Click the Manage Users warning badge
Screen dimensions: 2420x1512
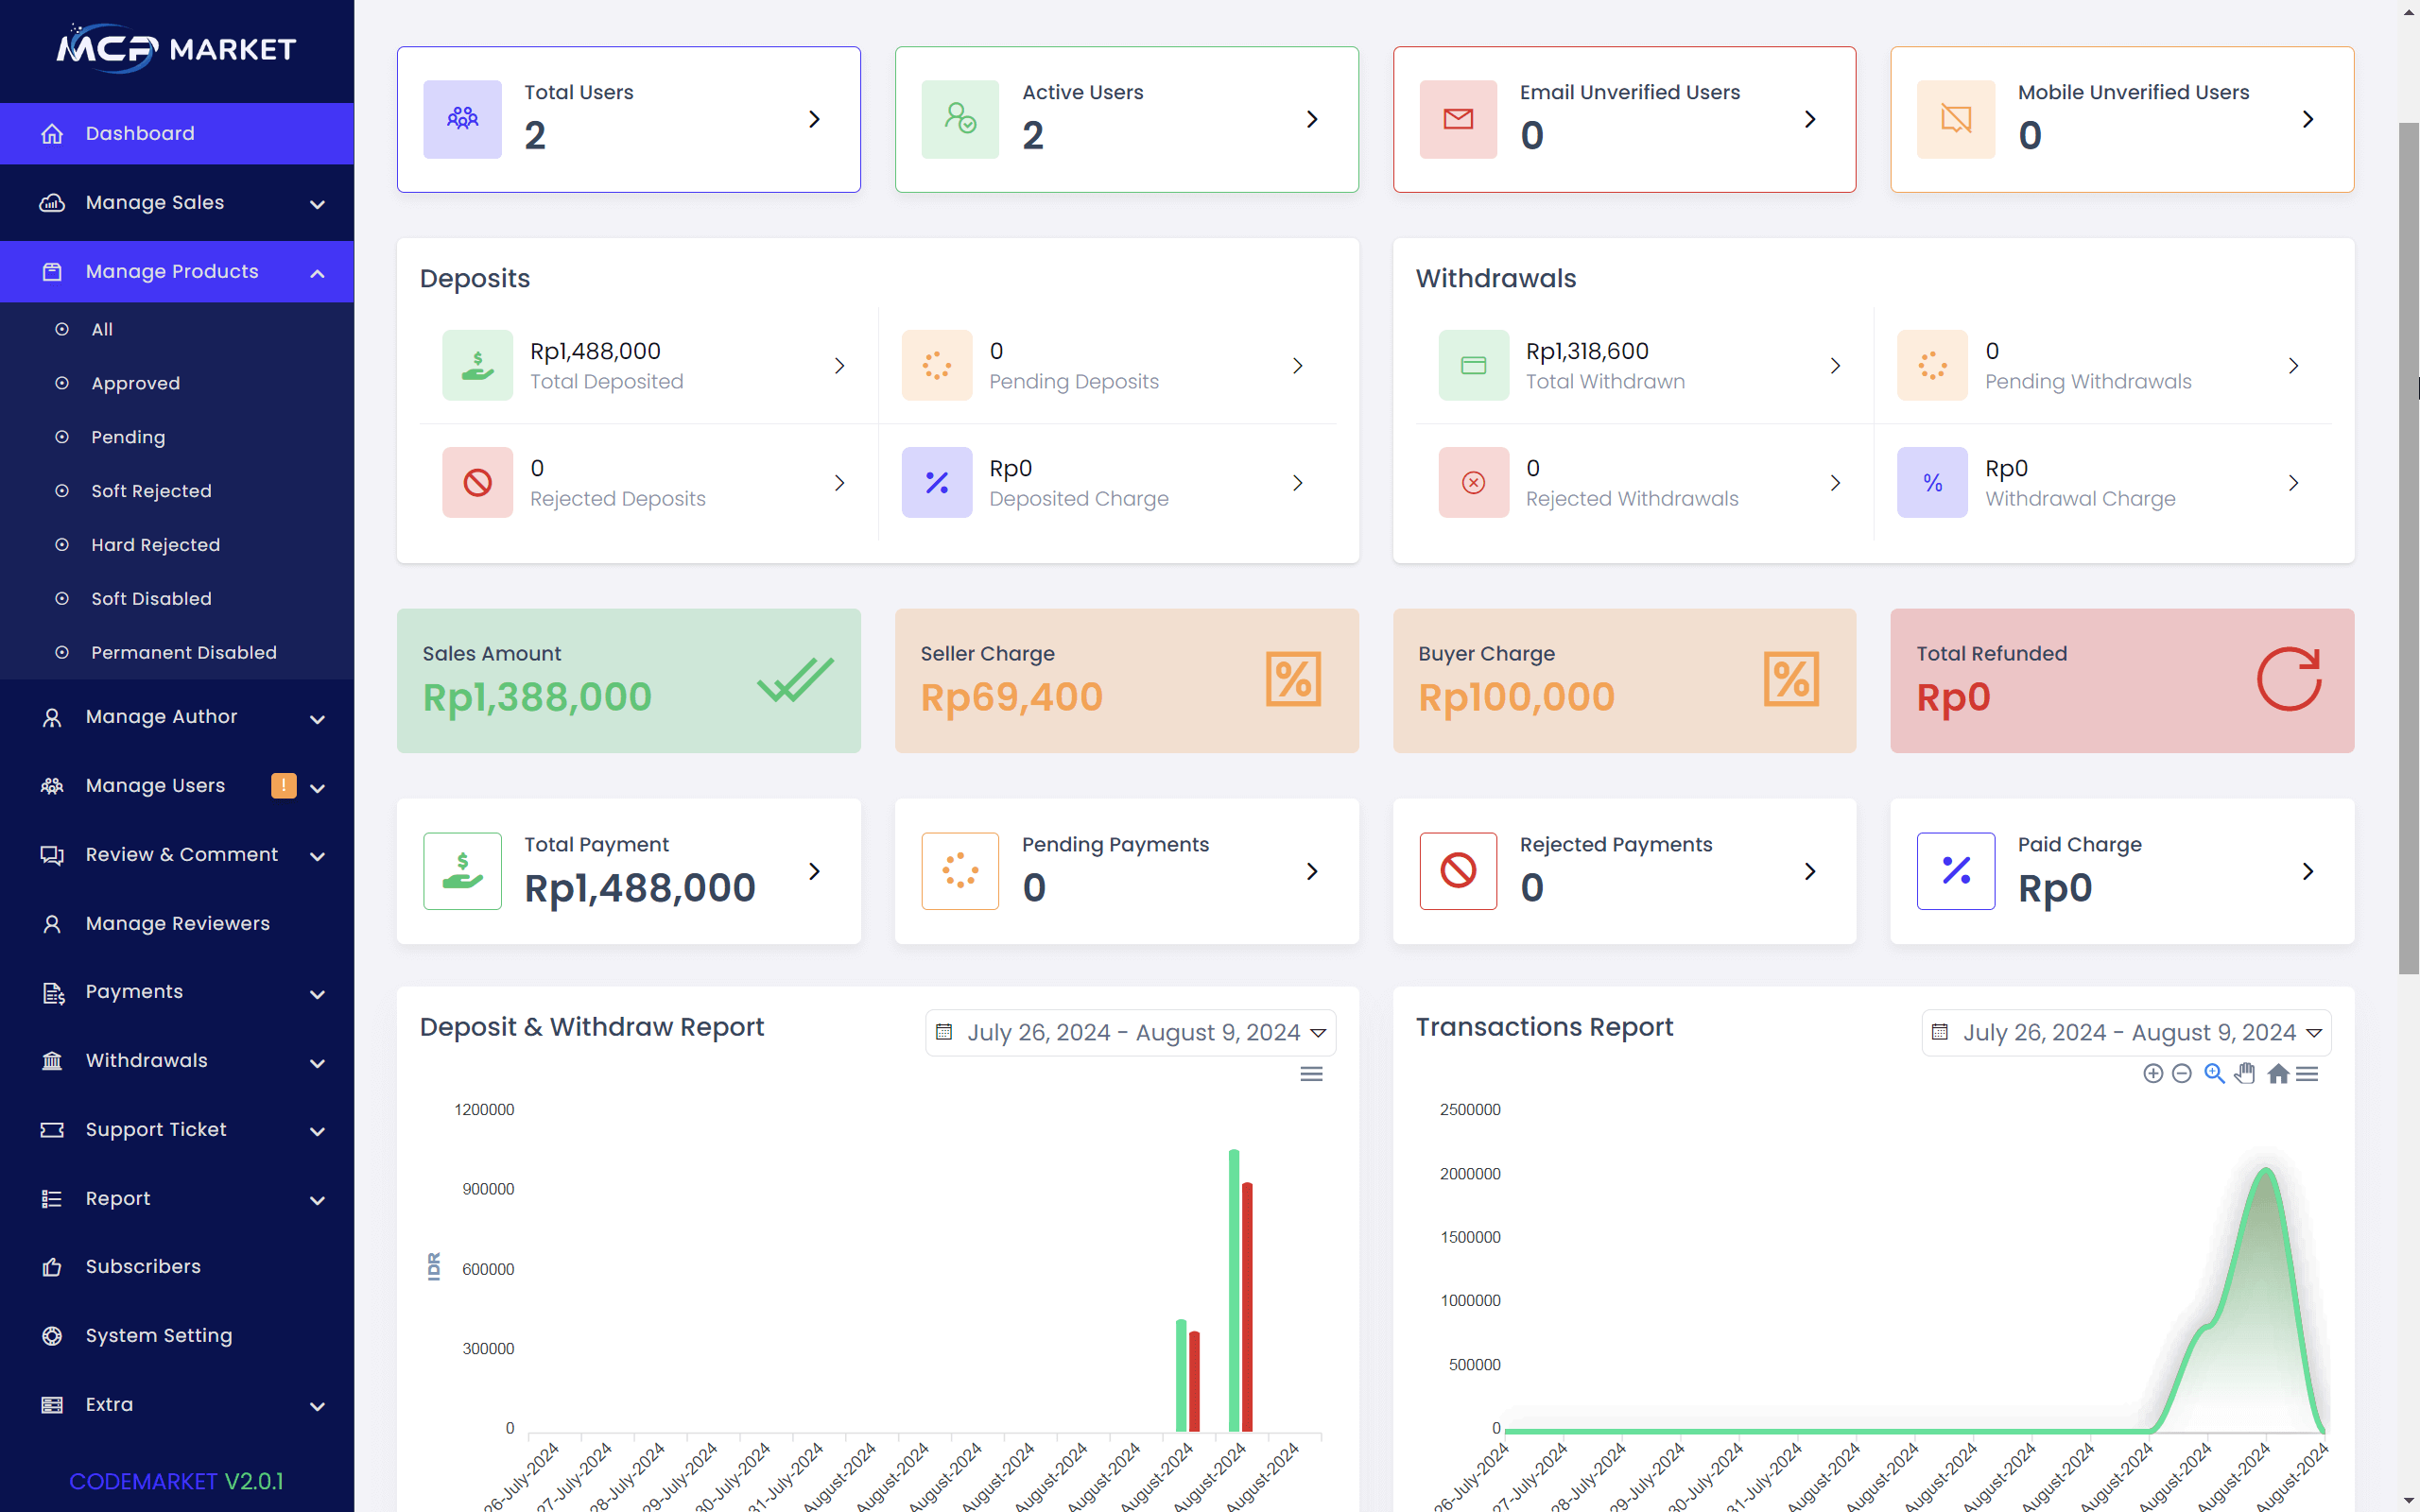pyautogui.click(x=283, y=785)
